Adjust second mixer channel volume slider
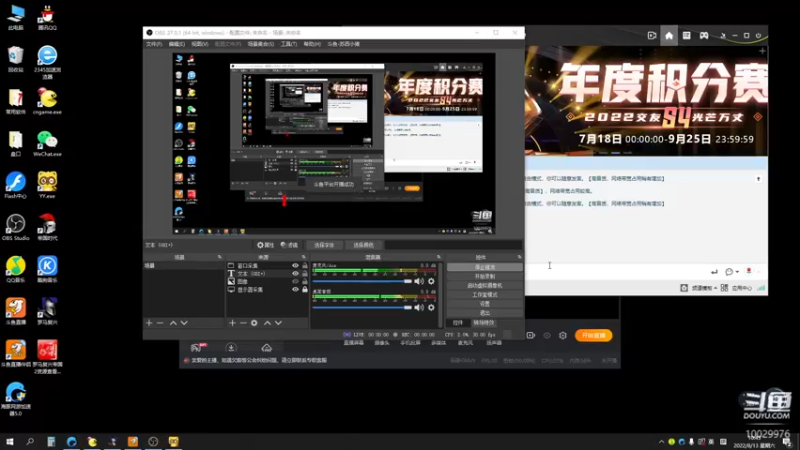 [x=362, y=307]
